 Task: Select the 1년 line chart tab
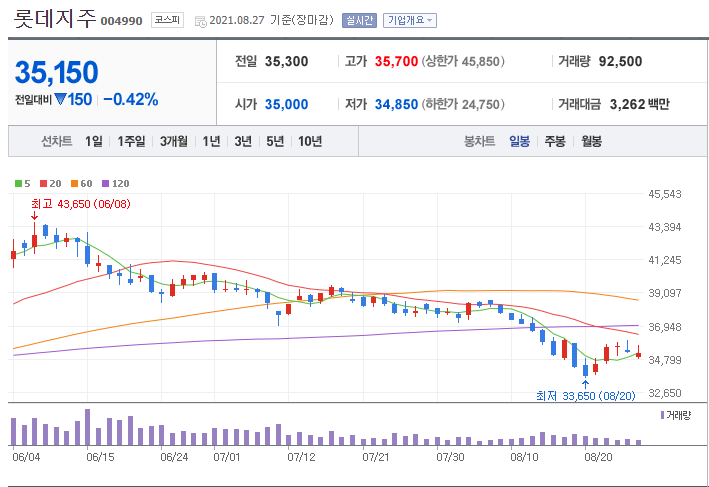(x=211, y=142)
